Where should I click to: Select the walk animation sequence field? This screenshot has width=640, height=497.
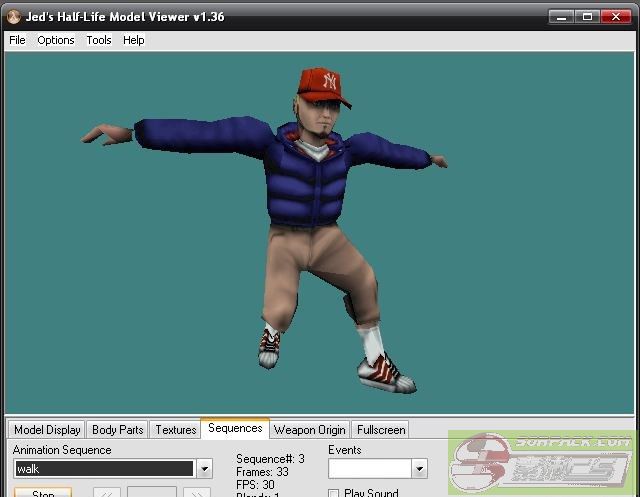point(103,469)
